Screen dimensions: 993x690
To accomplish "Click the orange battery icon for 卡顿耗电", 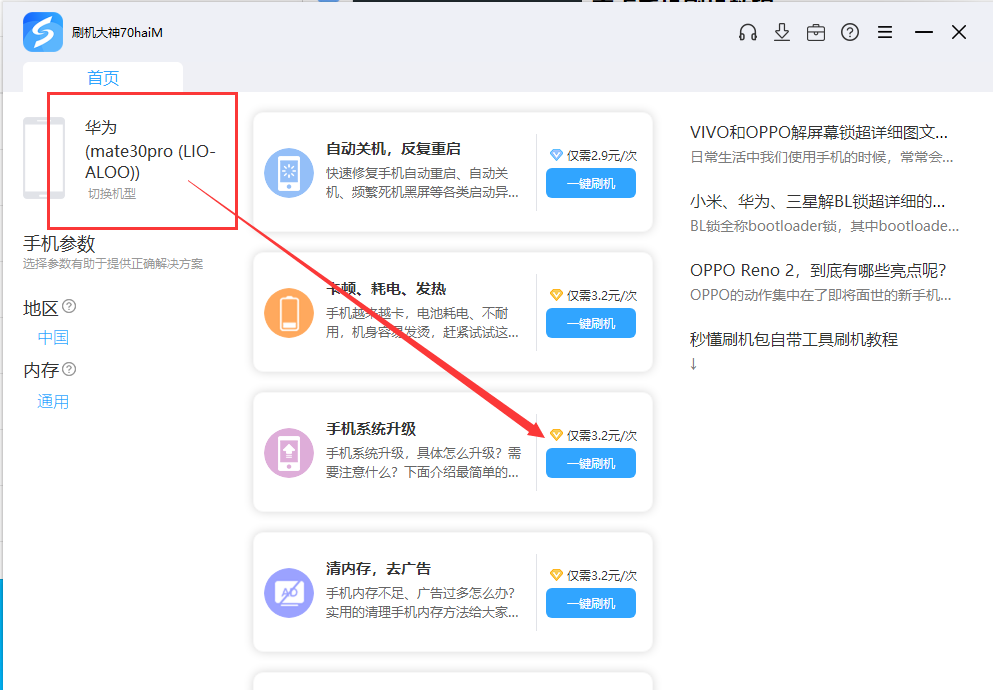I will (x=289, y=313).
